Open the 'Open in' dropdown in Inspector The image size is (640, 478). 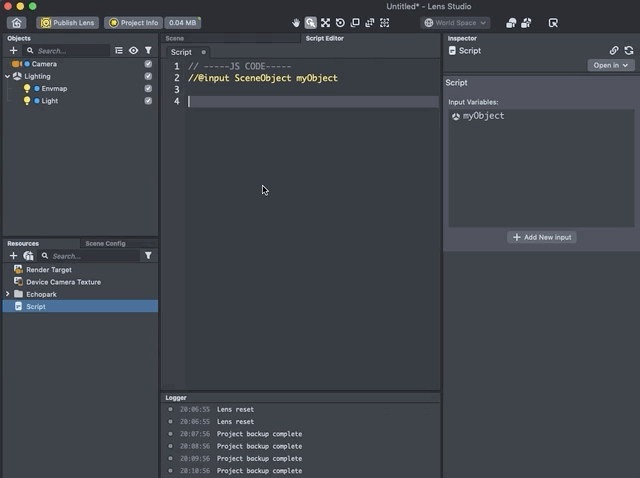point(611,65)
